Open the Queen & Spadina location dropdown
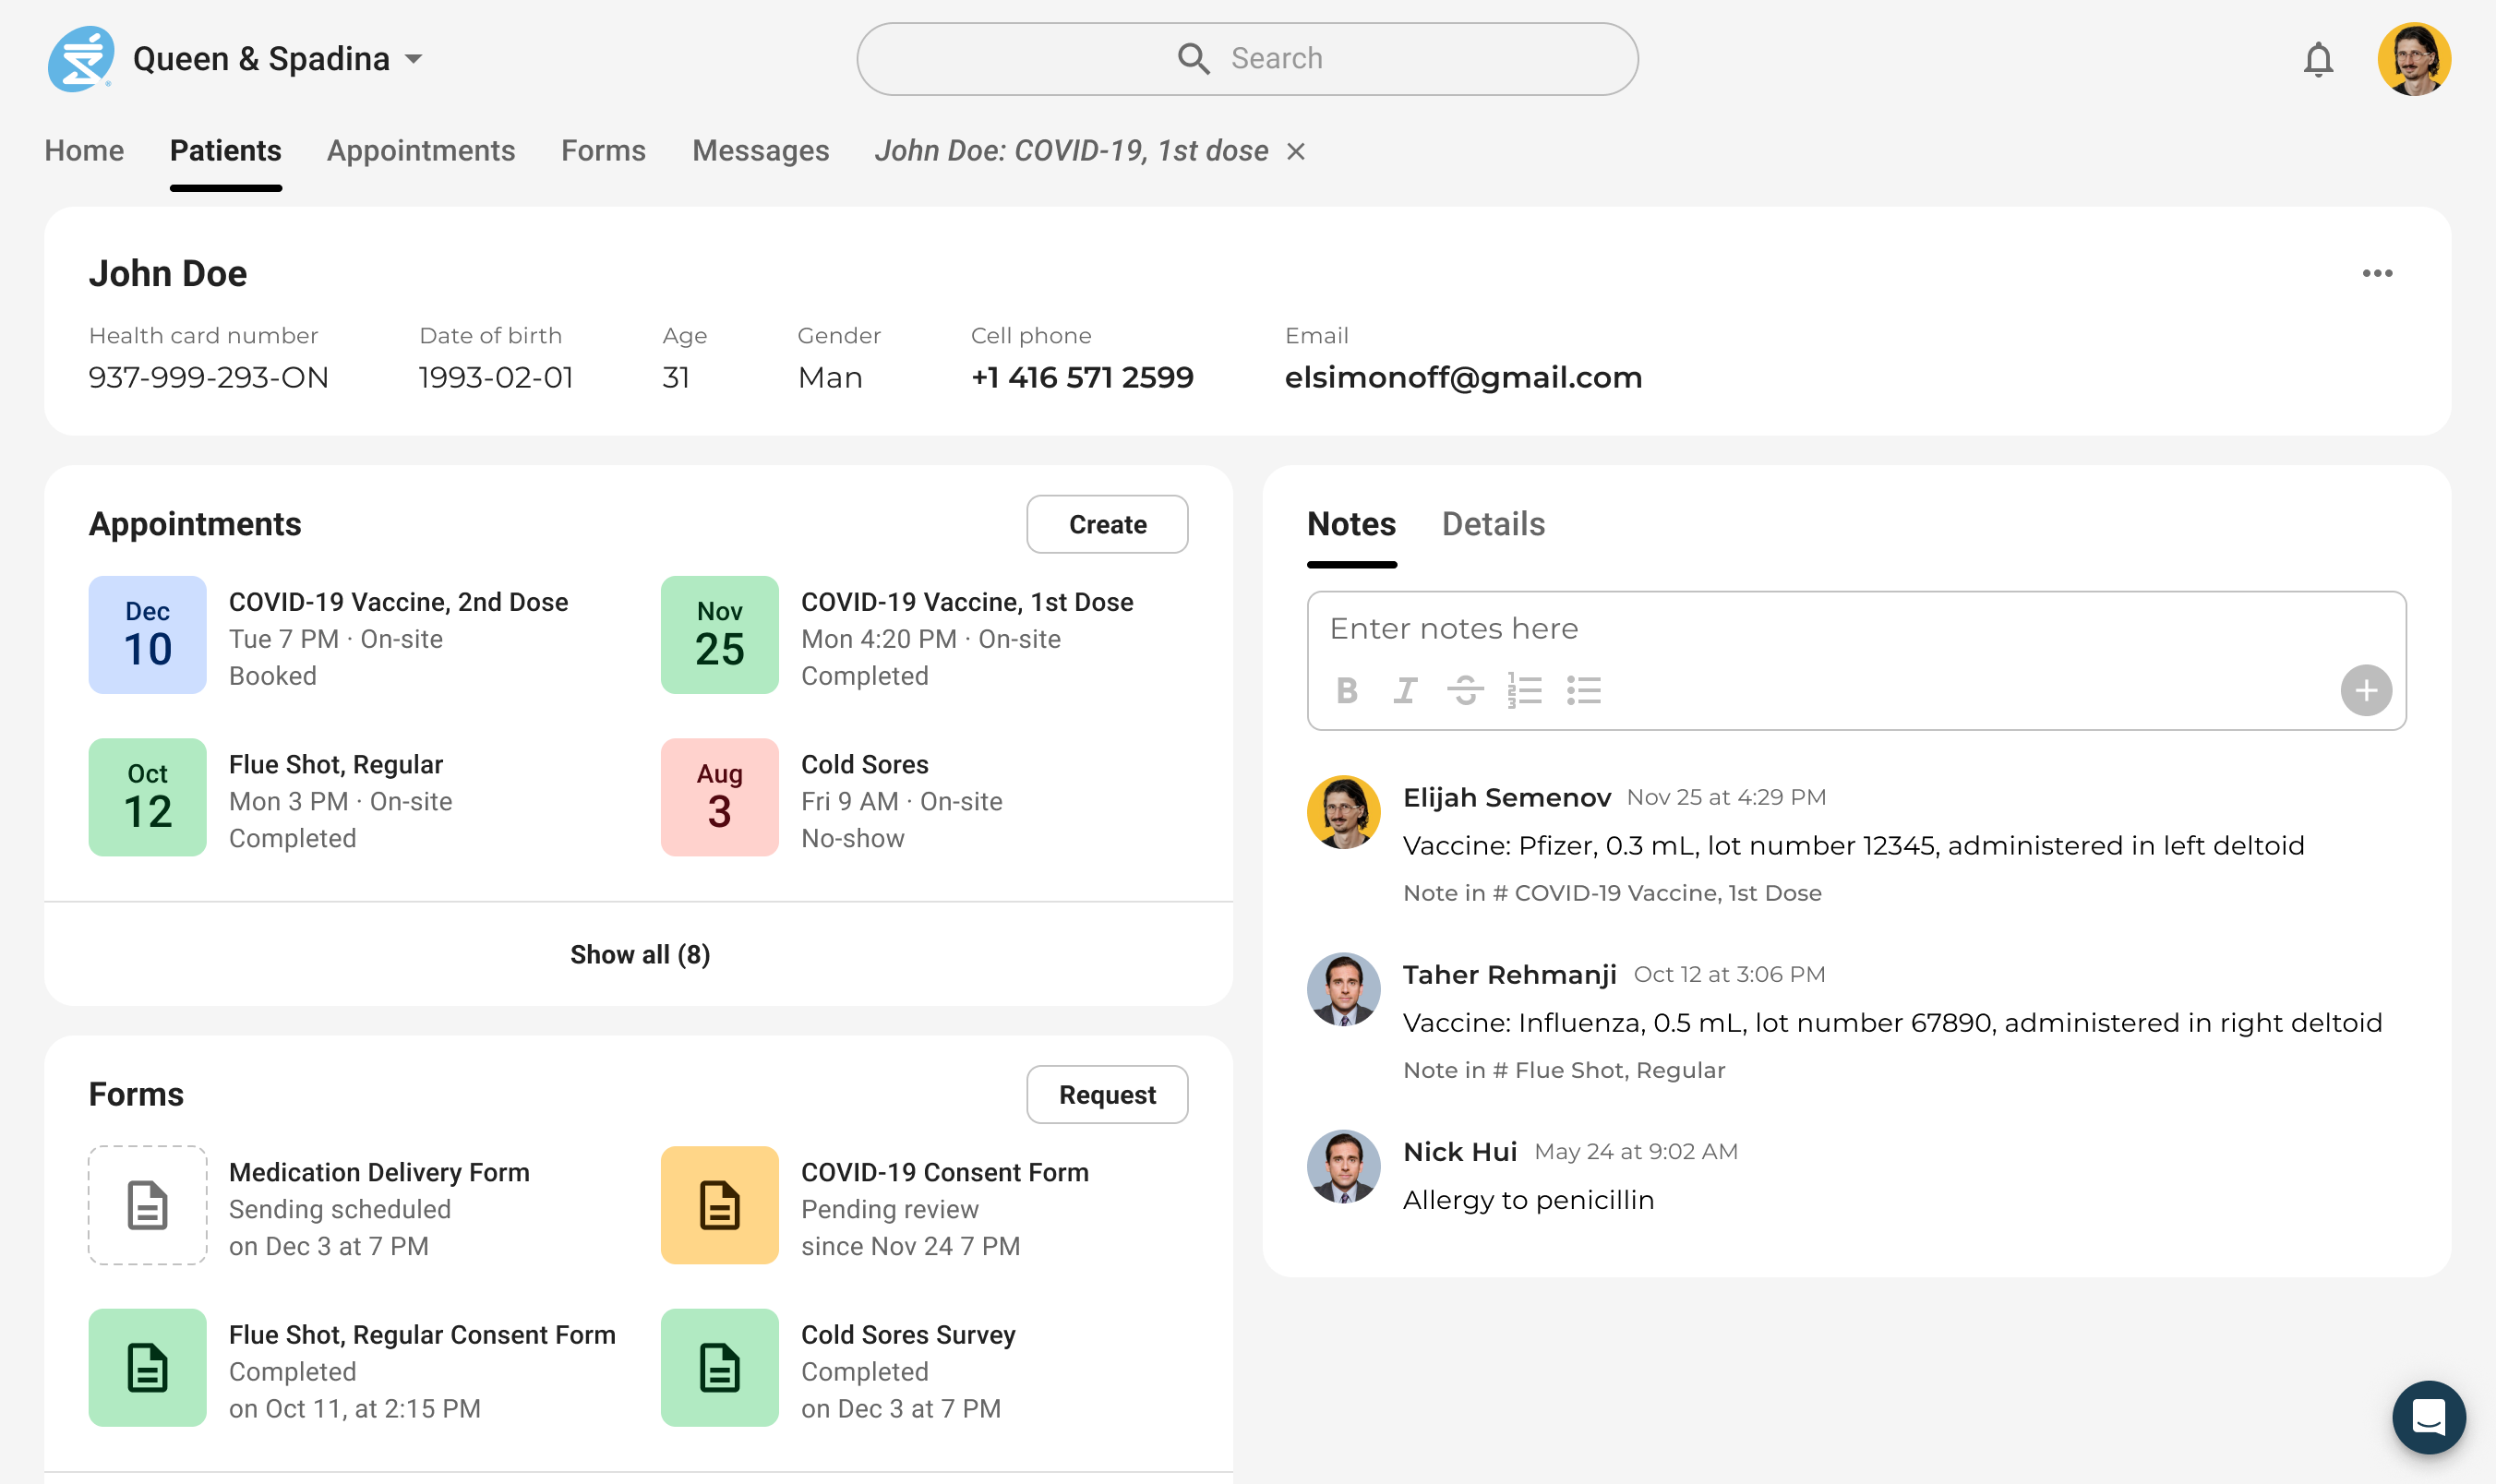This screenshot has height=1484, width=2496. coord(278,59)
